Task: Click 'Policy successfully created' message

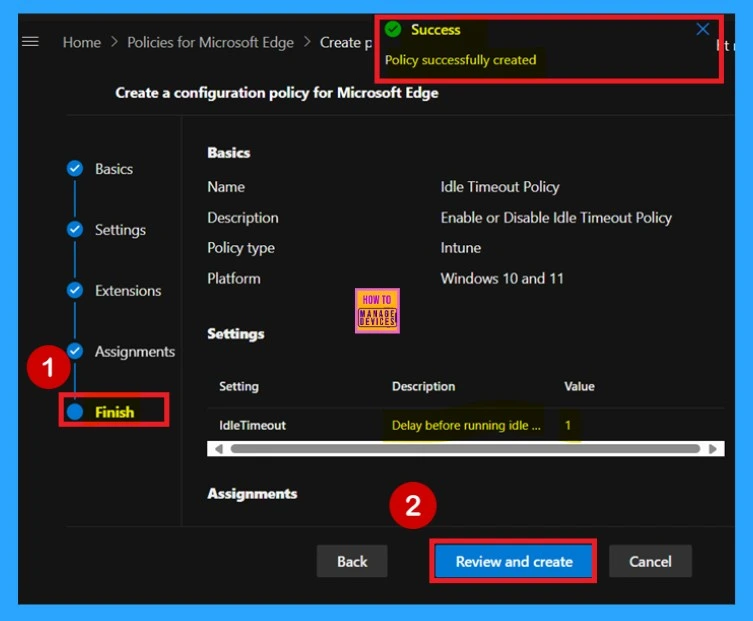Action: pyautogui.click(x=461, y=60)
